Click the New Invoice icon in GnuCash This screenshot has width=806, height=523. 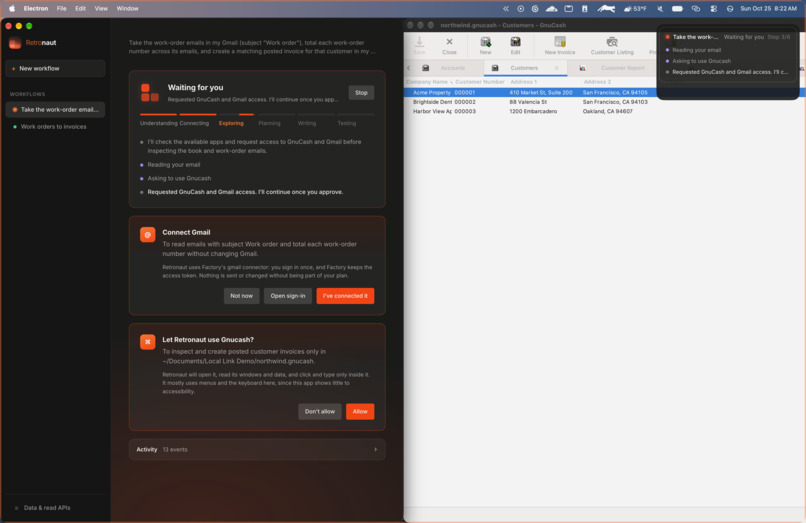[560, 45]
